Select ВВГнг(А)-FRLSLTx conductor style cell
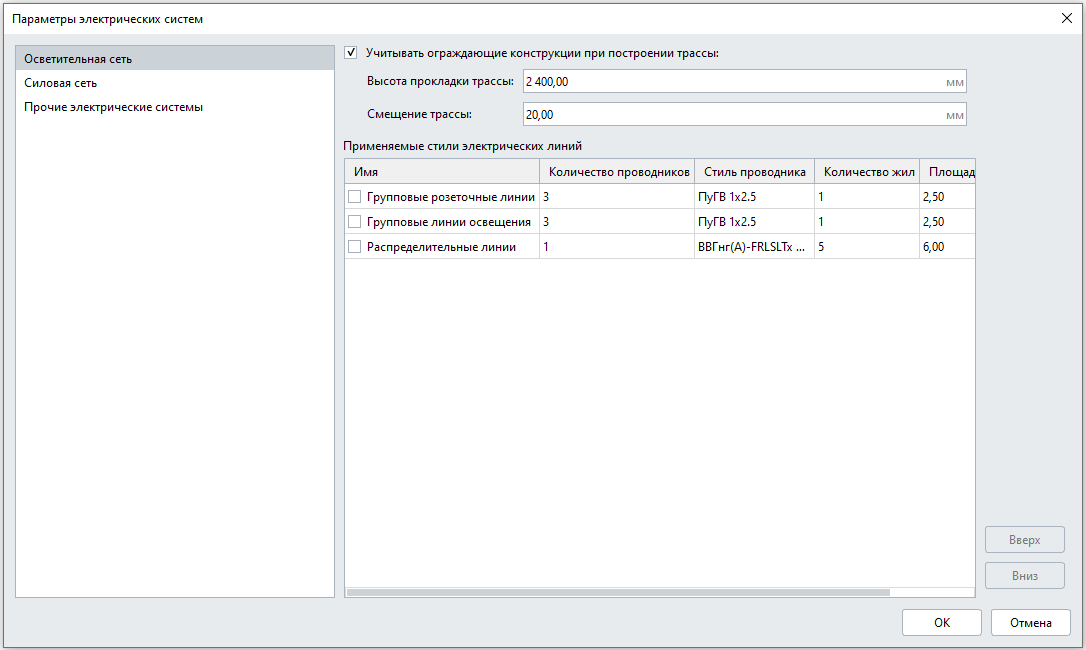Image resolution: width=1086 pixels, height=650 pixels. pos(754,247)
